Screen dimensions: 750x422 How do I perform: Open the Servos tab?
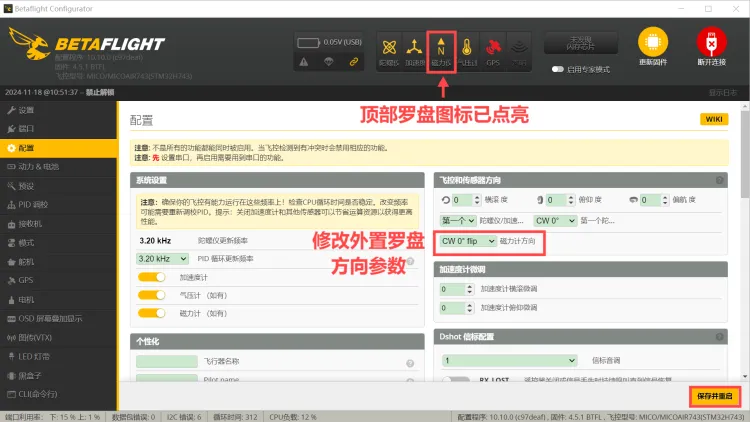[58, 262]
